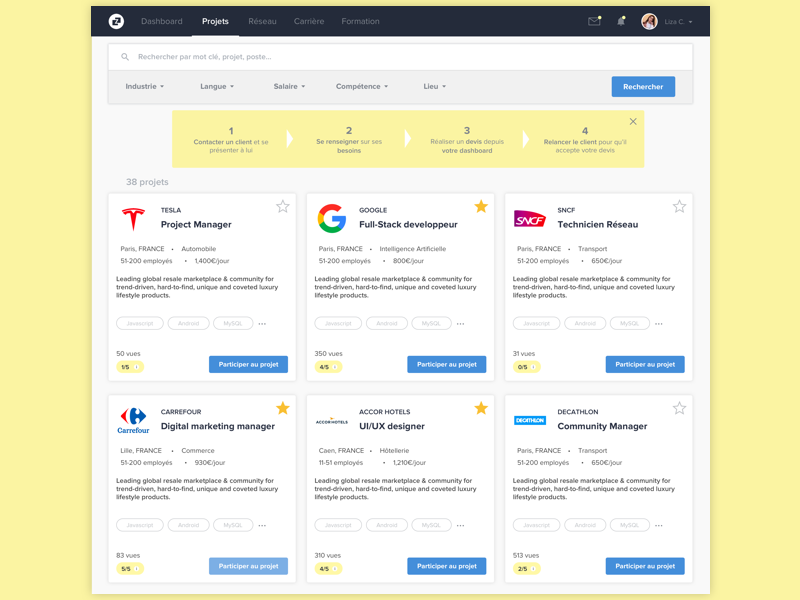Select the SNCF company logo
The width and height of the screenshot is (800, 600).
(x=529, y=218)
